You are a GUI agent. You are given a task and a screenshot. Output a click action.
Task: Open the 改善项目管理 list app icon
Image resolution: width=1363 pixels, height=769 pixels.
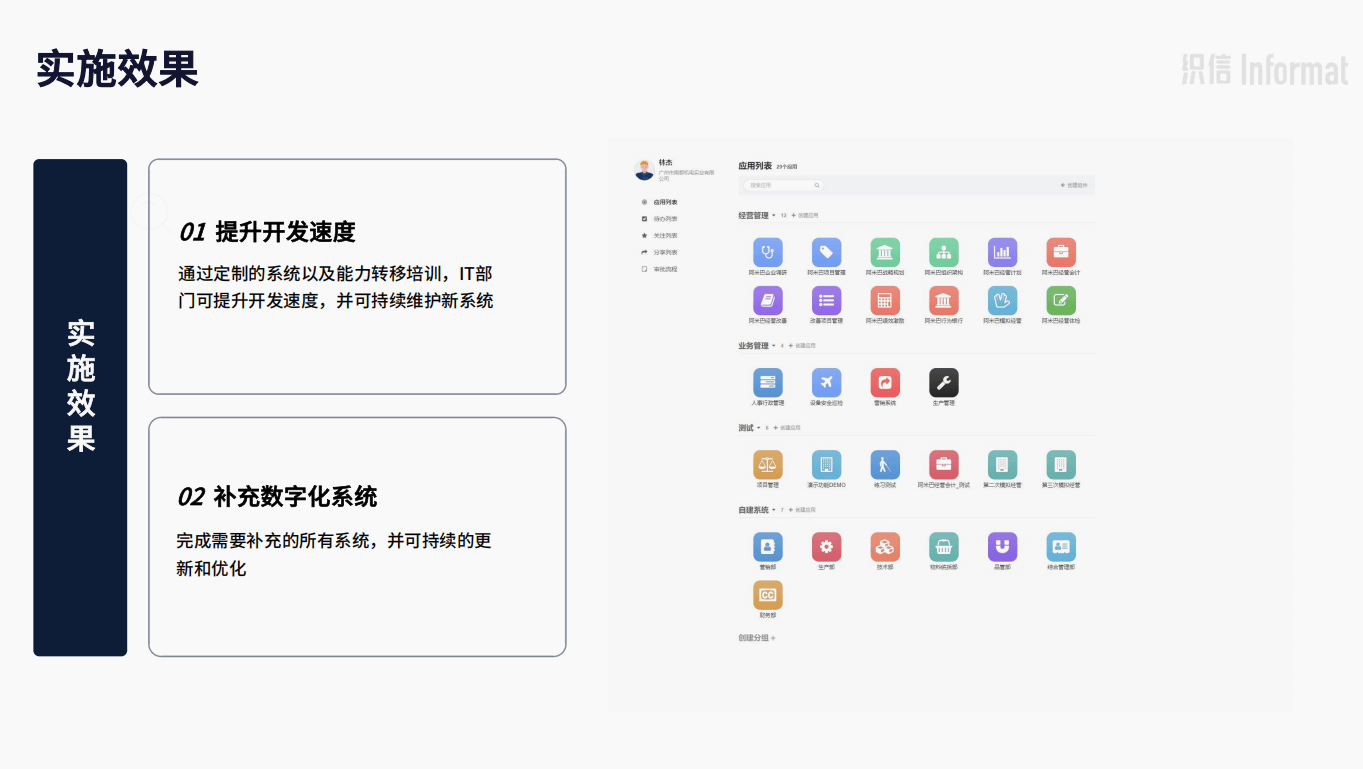coord(826,301)
